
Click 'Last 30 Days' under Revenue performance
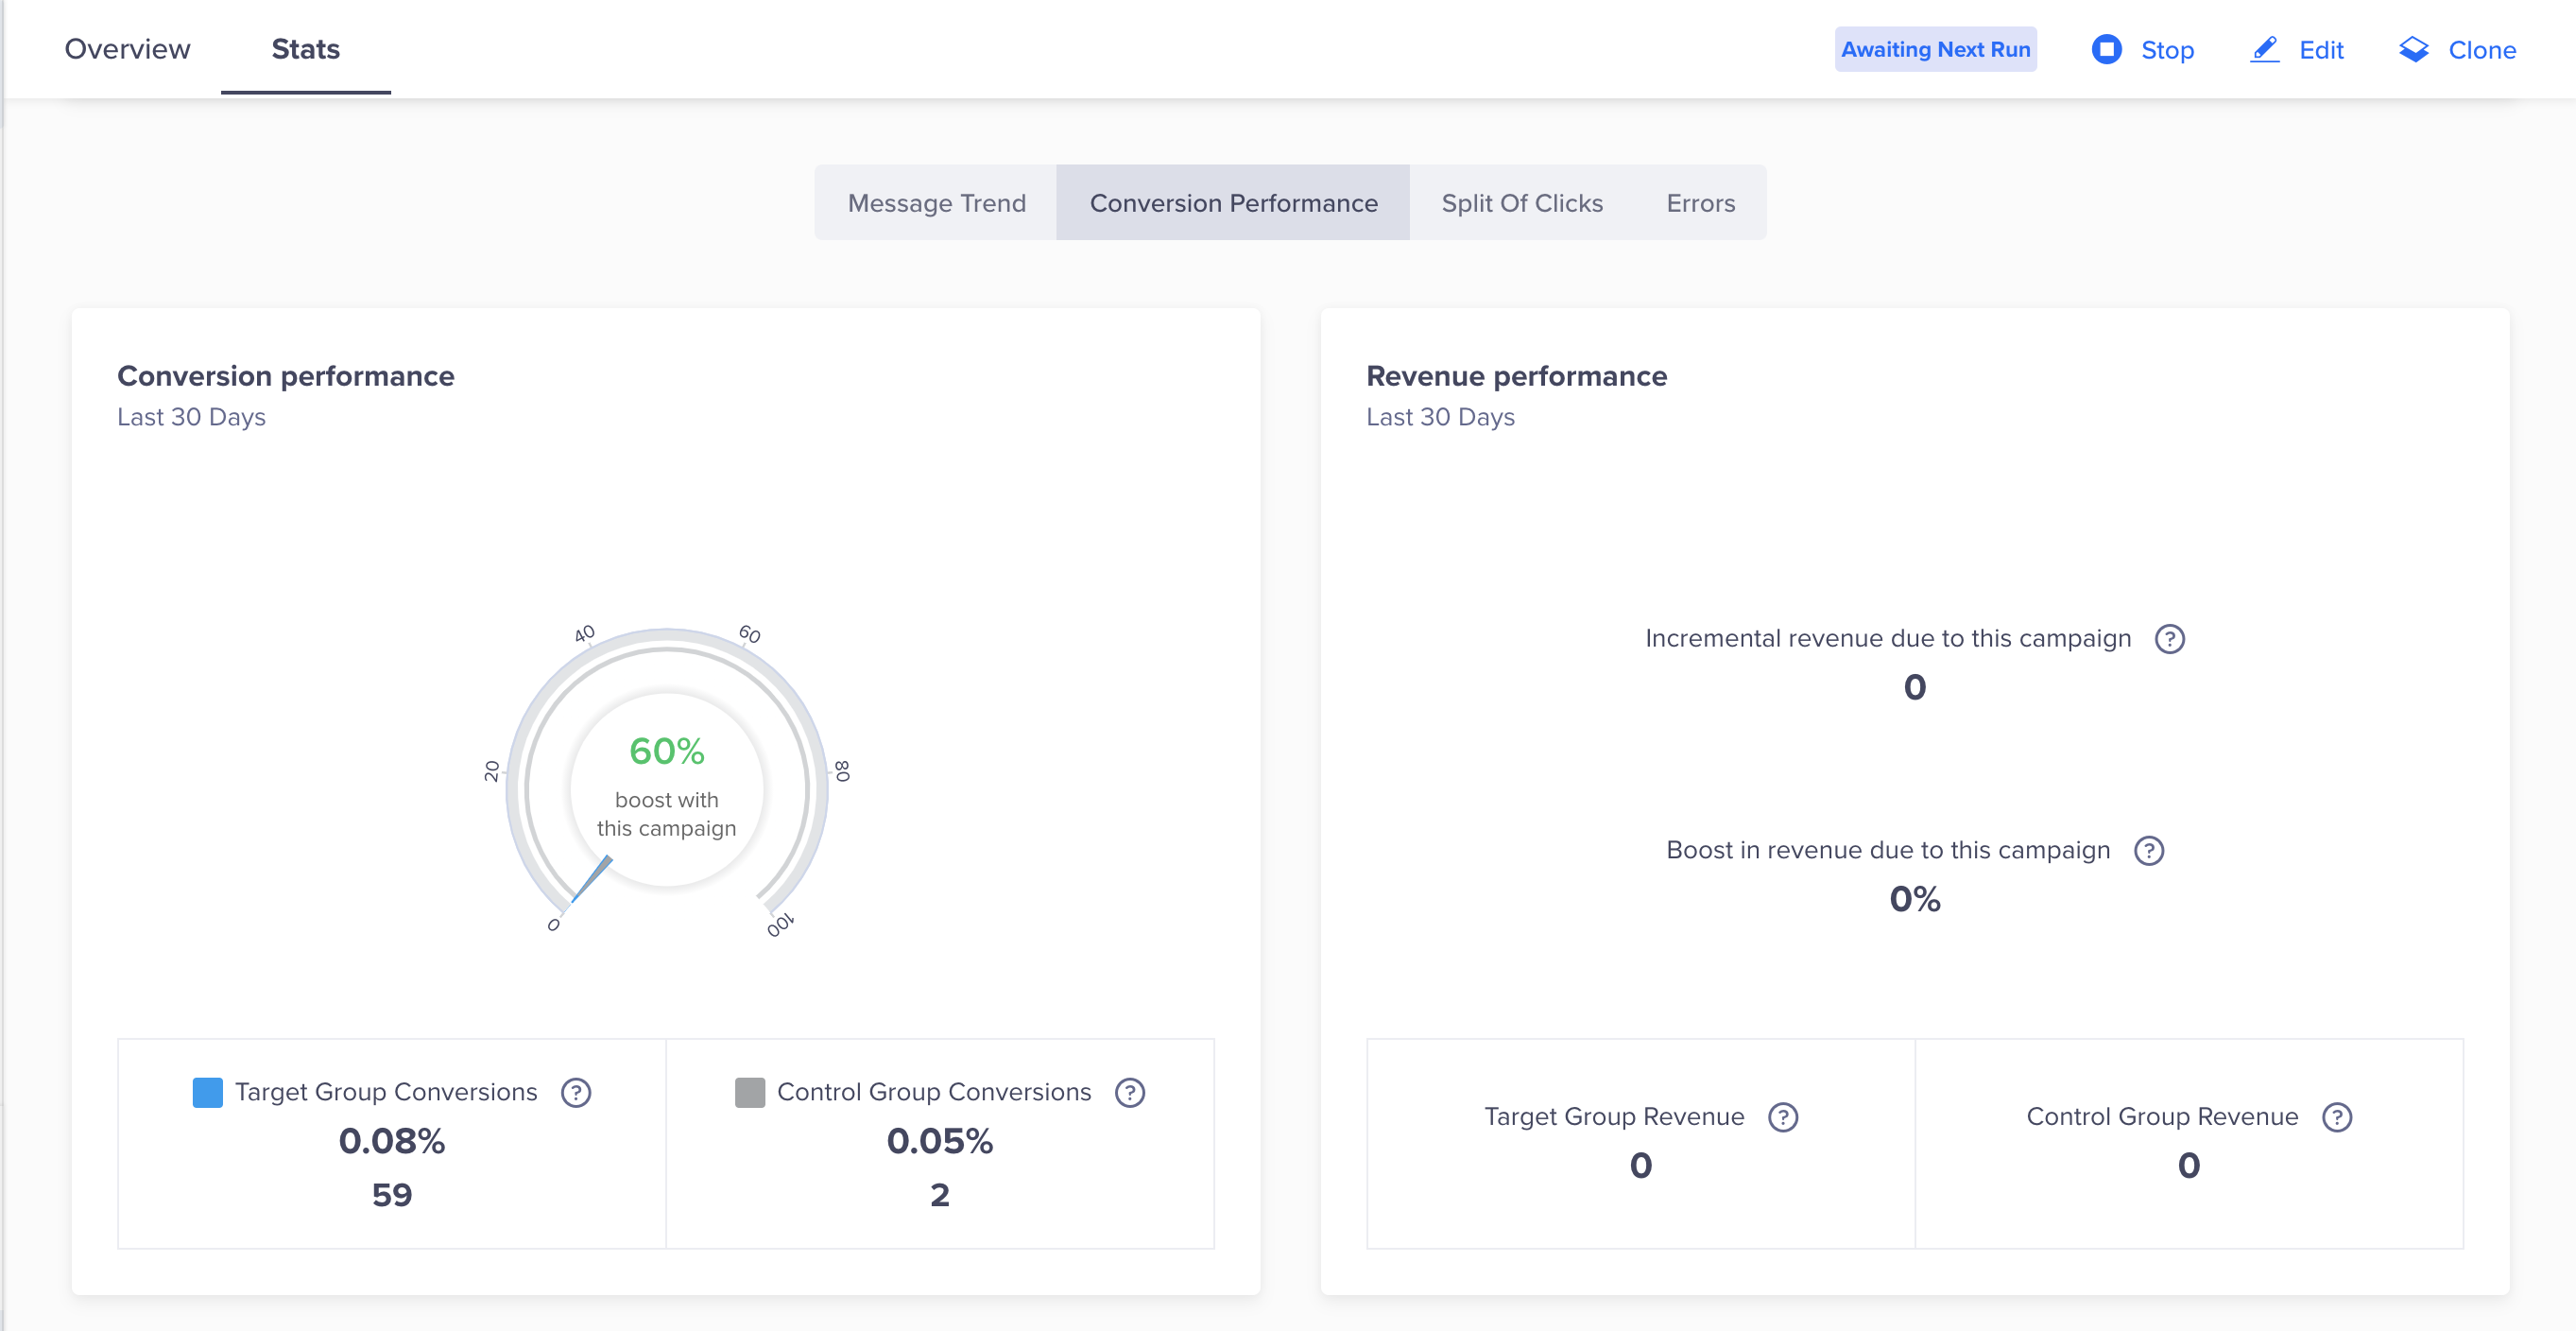tap(1440, 417)
